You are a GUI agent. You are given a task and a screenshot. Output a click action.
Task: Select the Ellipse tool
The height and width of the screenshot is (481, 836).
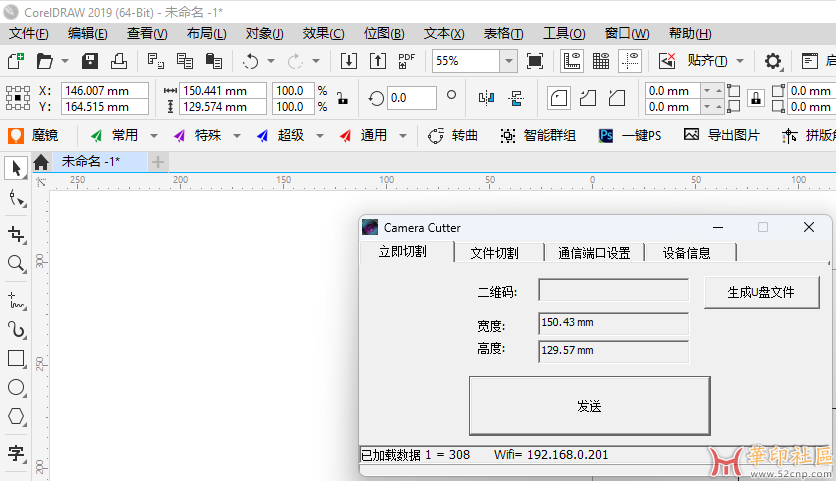coord(16,387)
